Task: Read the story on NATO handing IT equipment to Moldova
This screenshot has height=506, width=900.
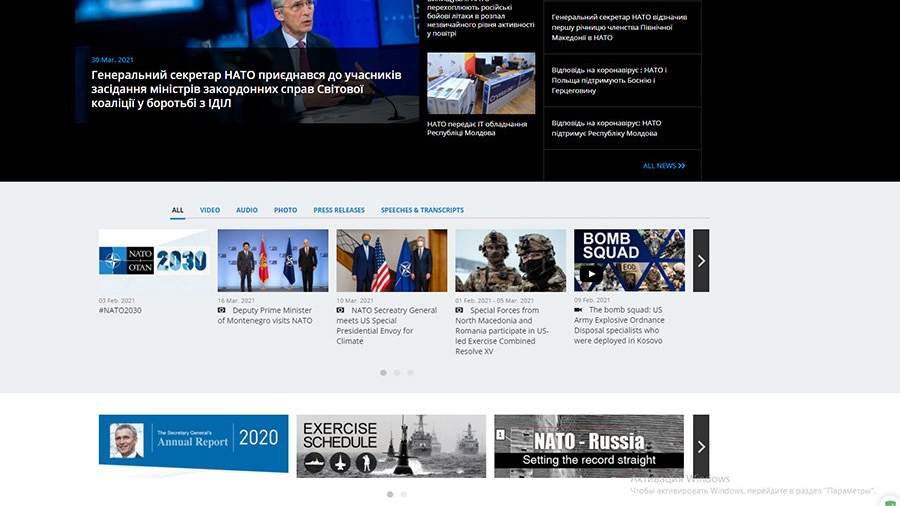Action: tap(477, 129)
